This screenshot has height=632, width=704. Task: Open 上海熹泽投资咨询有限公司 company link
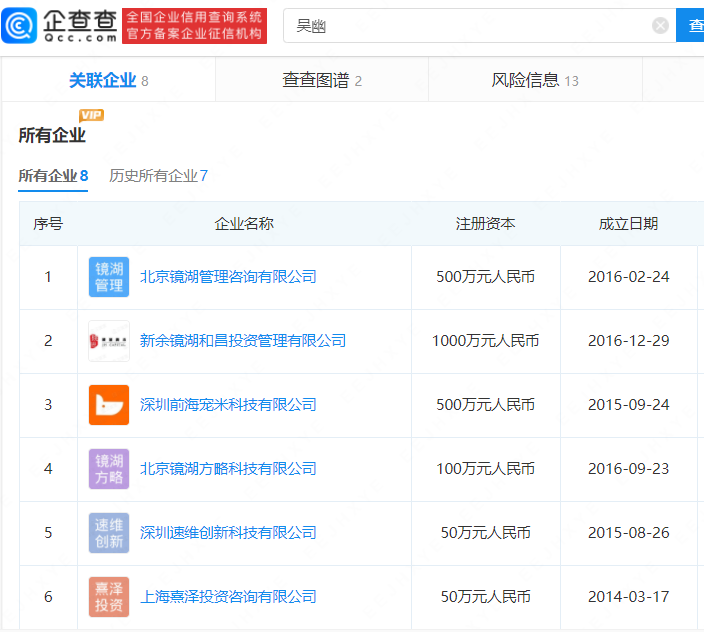[228, 597]
